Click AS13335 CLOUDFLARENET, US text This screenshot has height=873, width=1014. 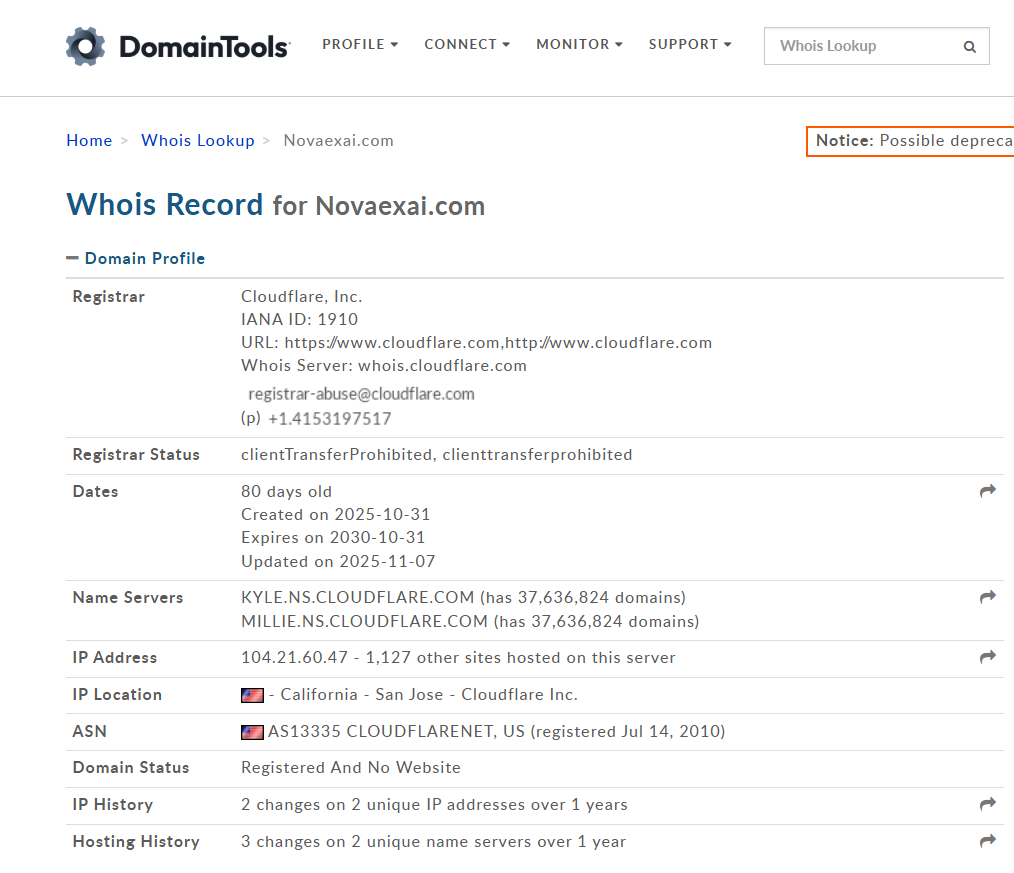click(x=396, y=731)
